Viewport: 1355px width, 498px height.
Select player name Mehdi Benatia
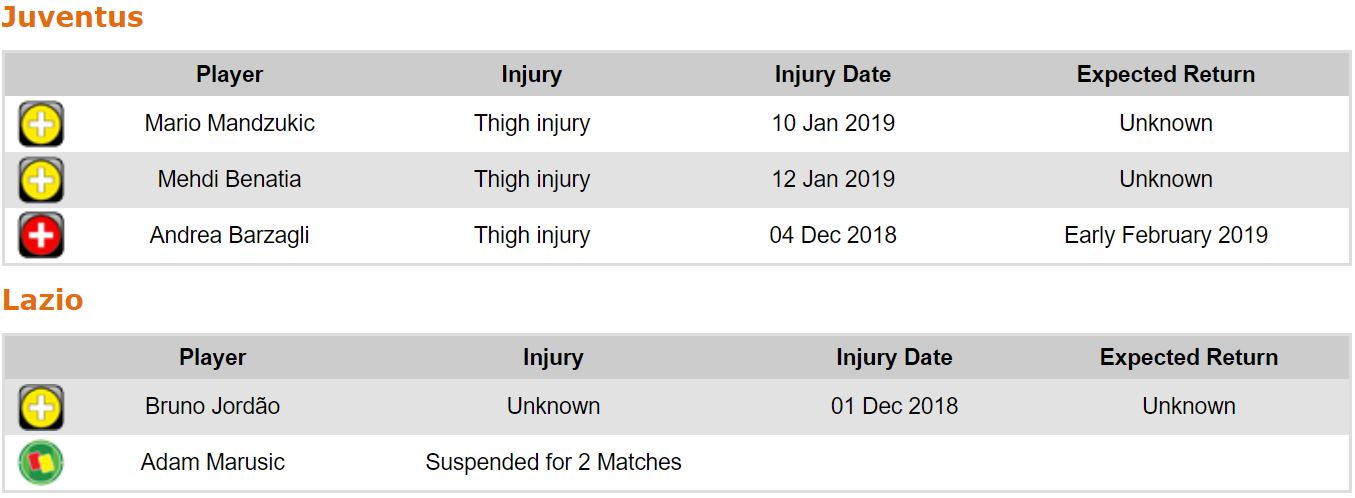[229, 180]
